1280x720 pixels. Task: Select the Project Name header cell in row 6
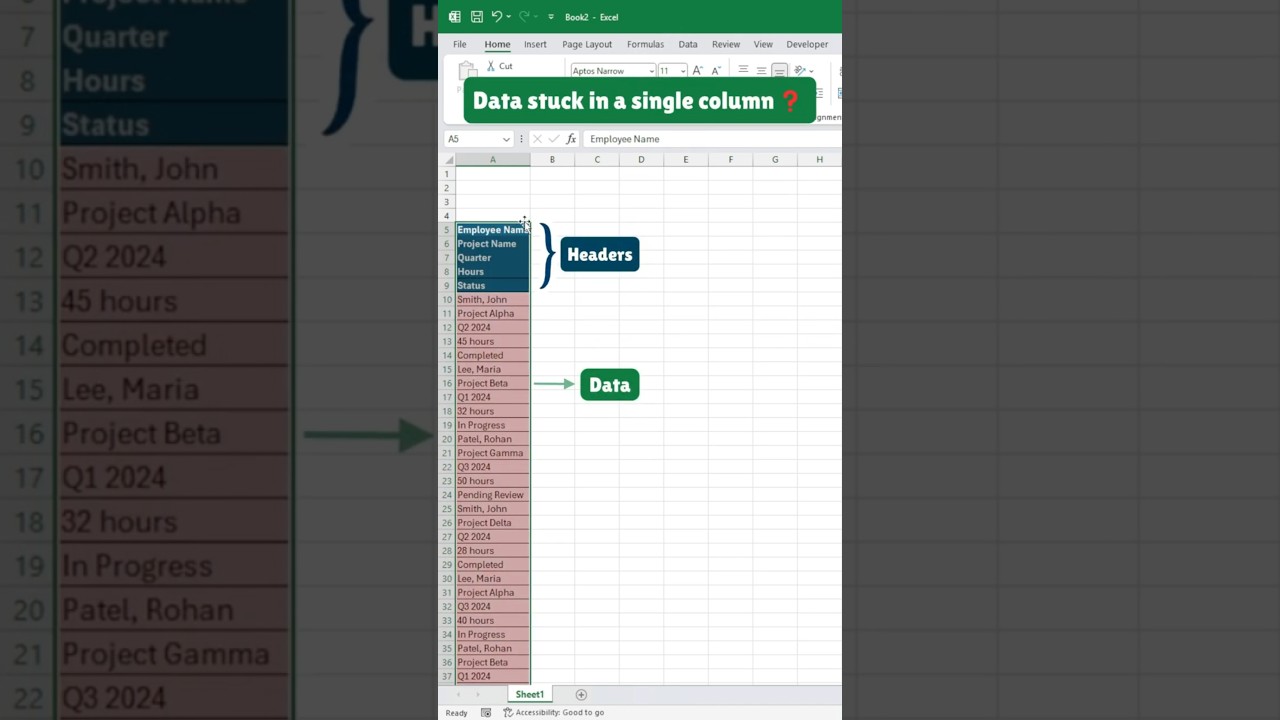[x=493, y=244]
